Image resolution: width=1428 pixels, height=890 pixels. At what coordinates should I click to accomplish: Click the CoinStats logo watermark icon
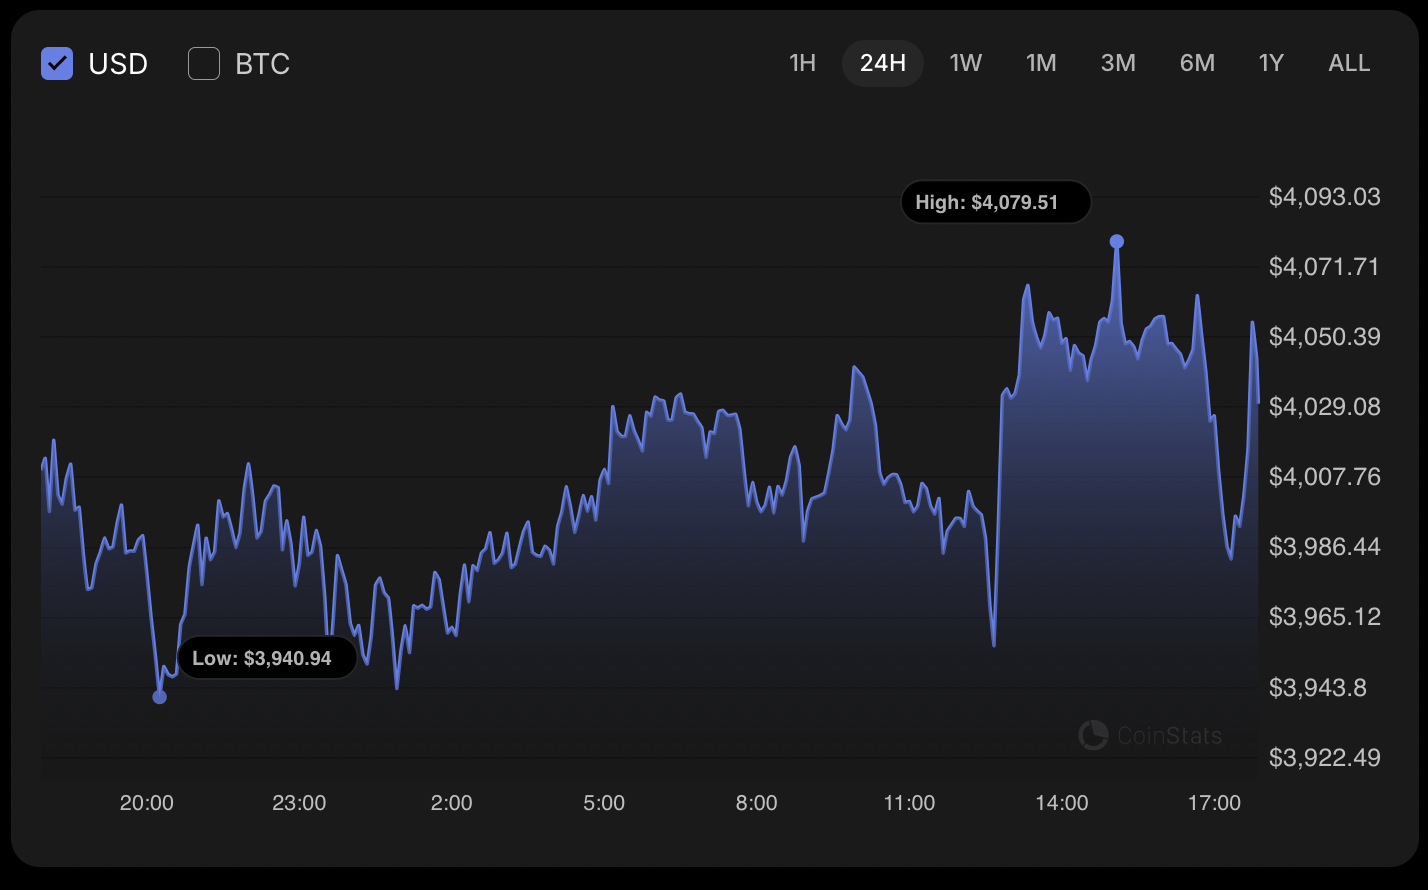[x=1093, y=735]
